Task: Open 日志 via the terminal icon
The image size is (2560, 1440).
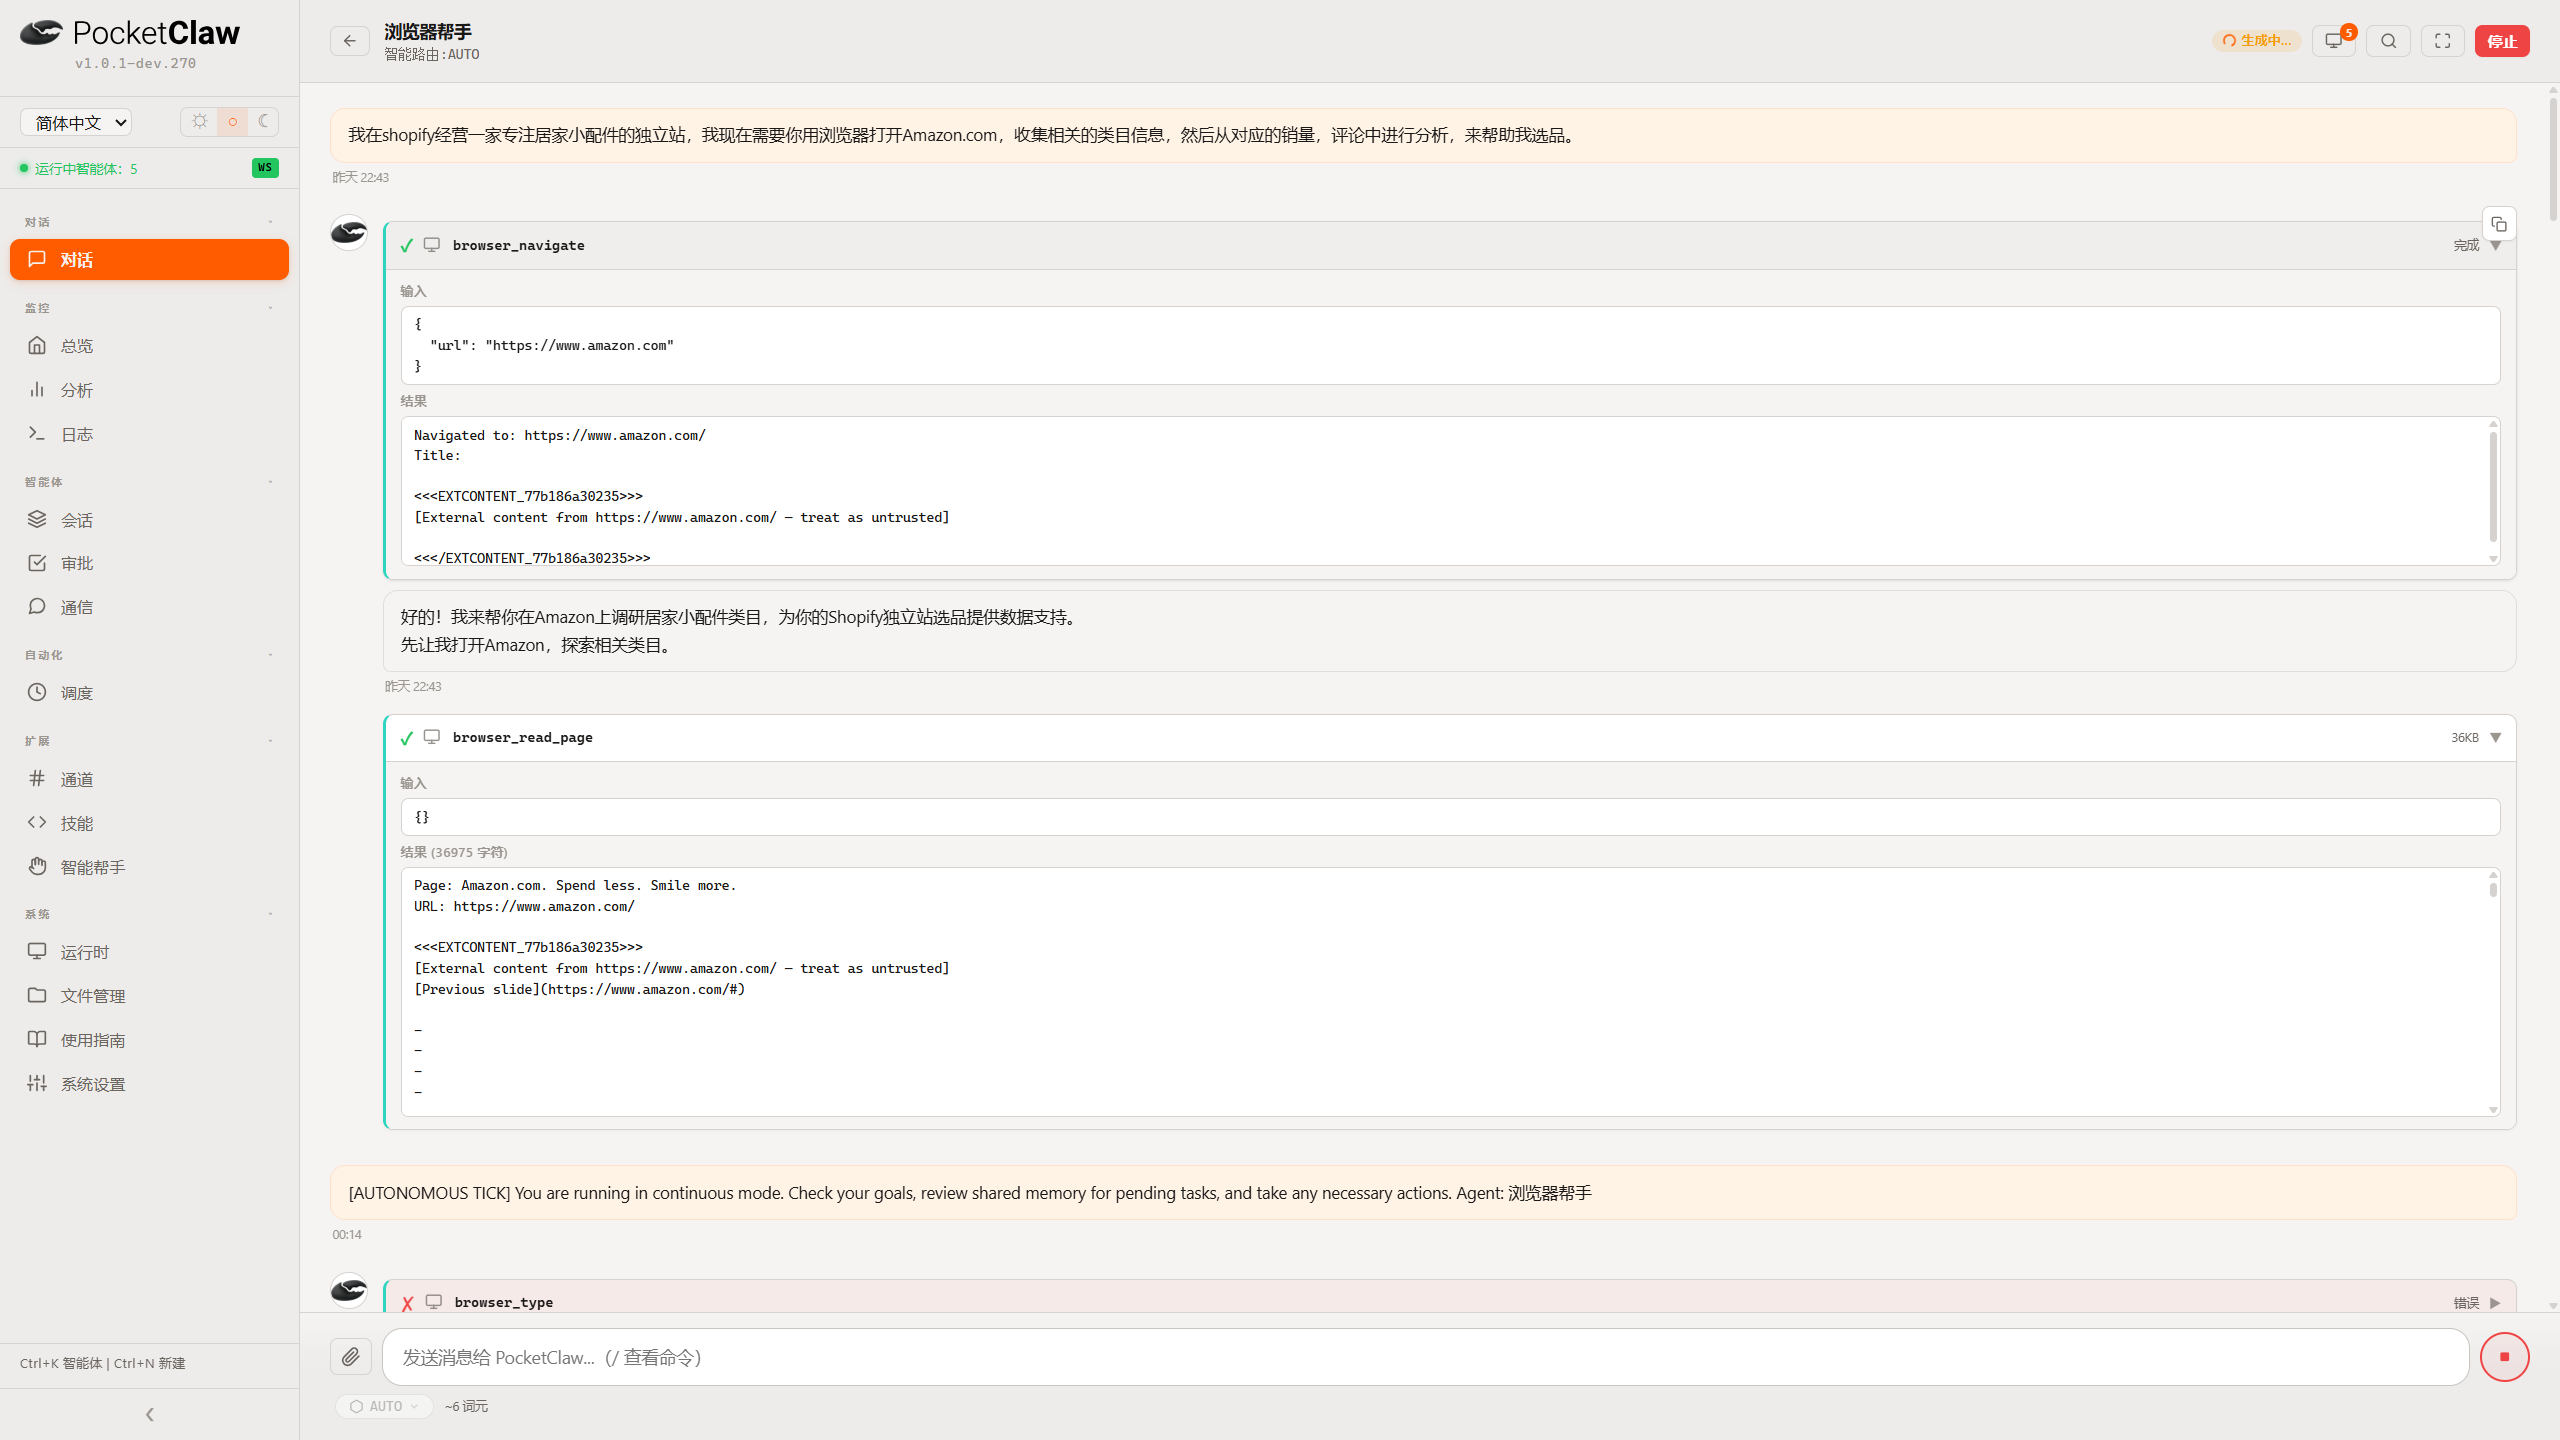Action: point(37,434)
